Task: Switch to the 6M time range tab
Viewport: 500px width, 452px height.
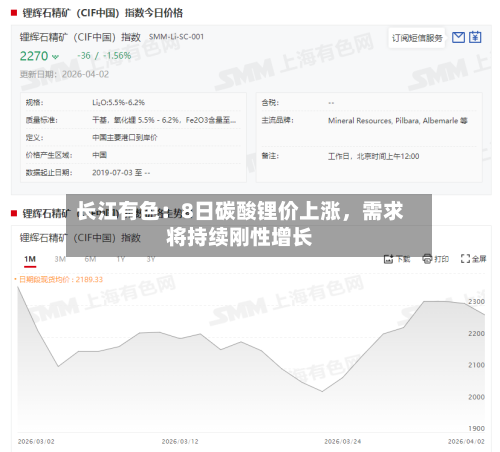Action: (x=90, y=259)
